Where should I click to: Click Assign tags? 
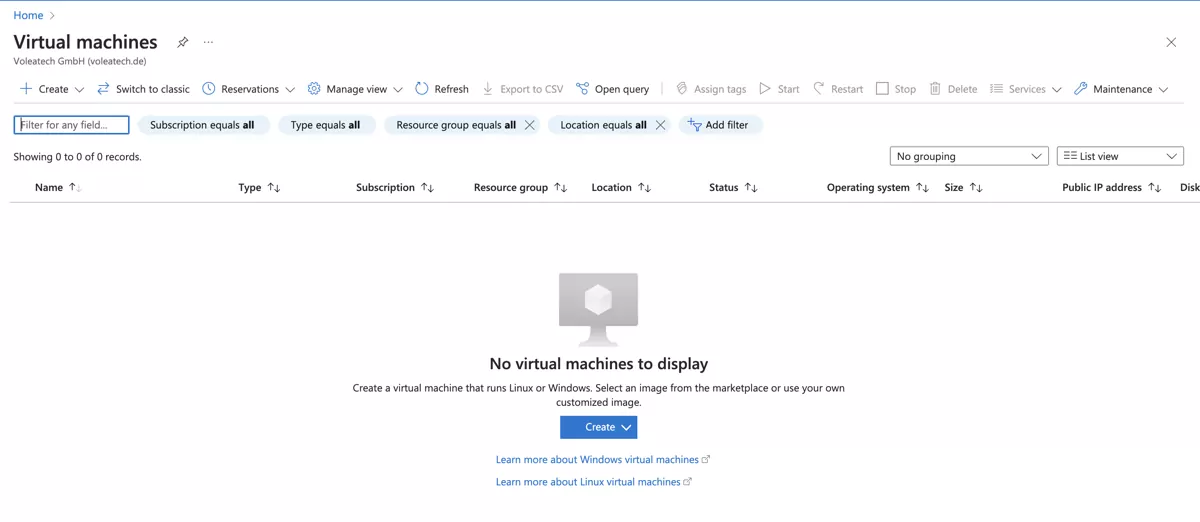(711, 89)
